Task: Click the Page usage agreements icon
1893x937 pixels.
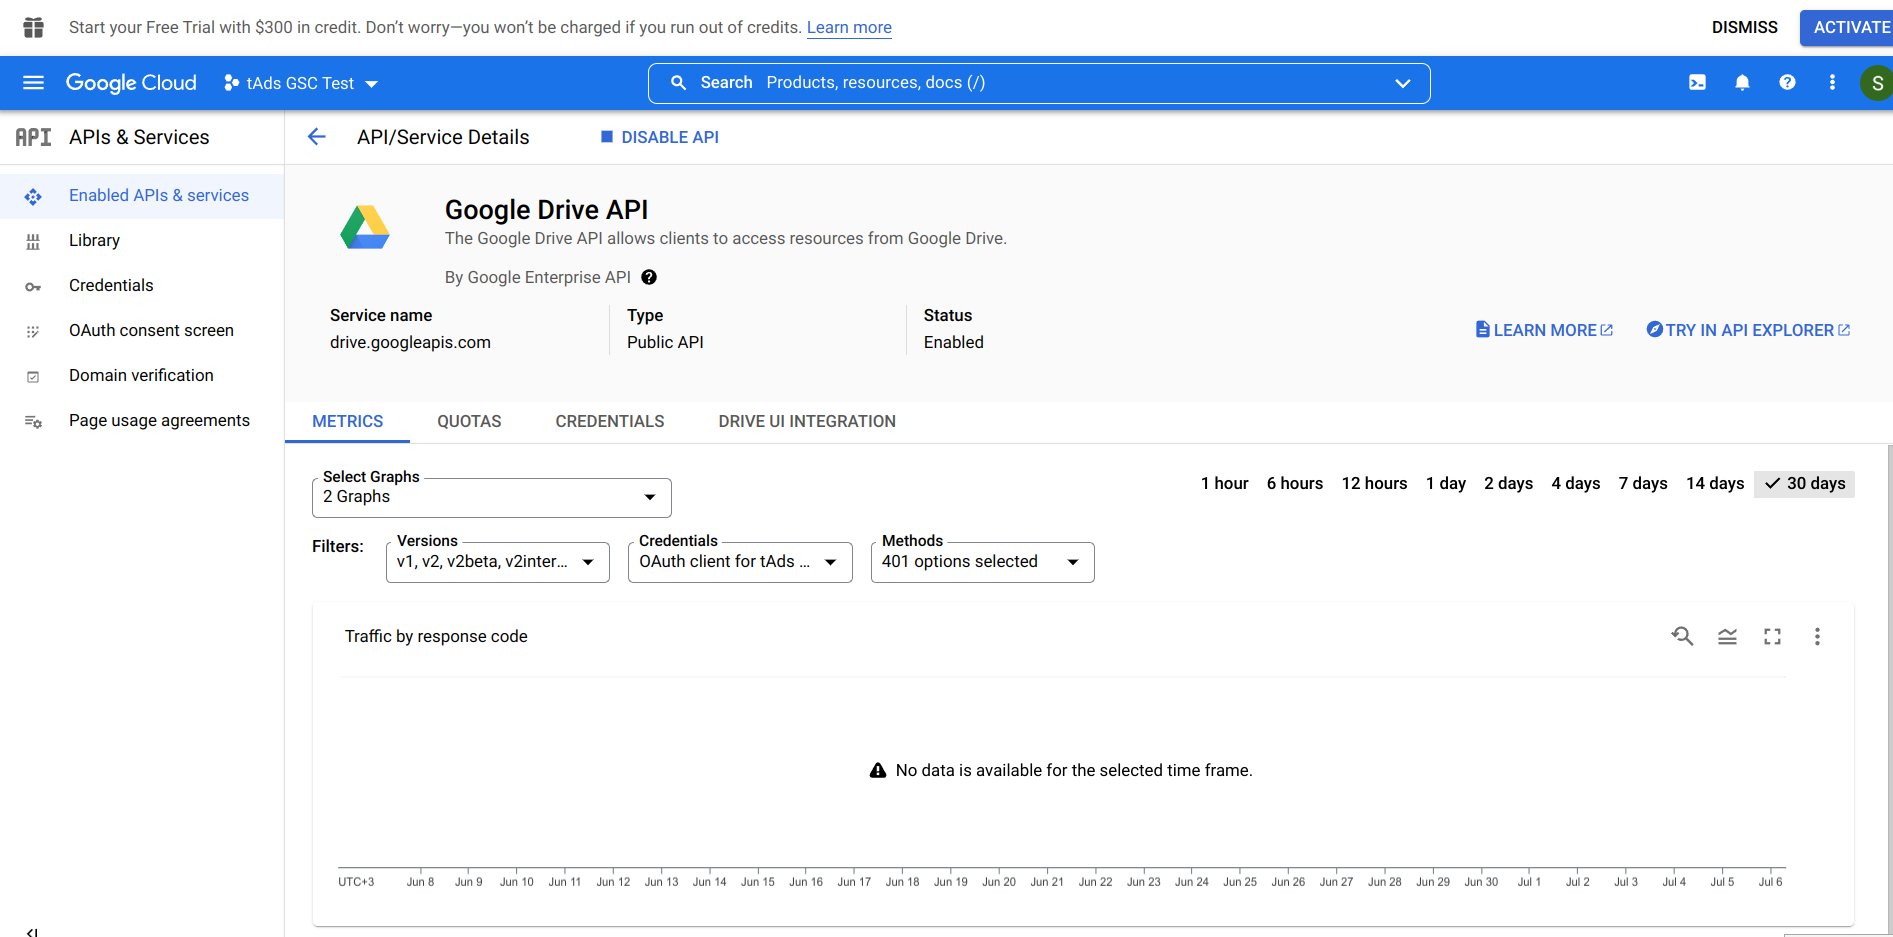Action: tap(33, 422)
